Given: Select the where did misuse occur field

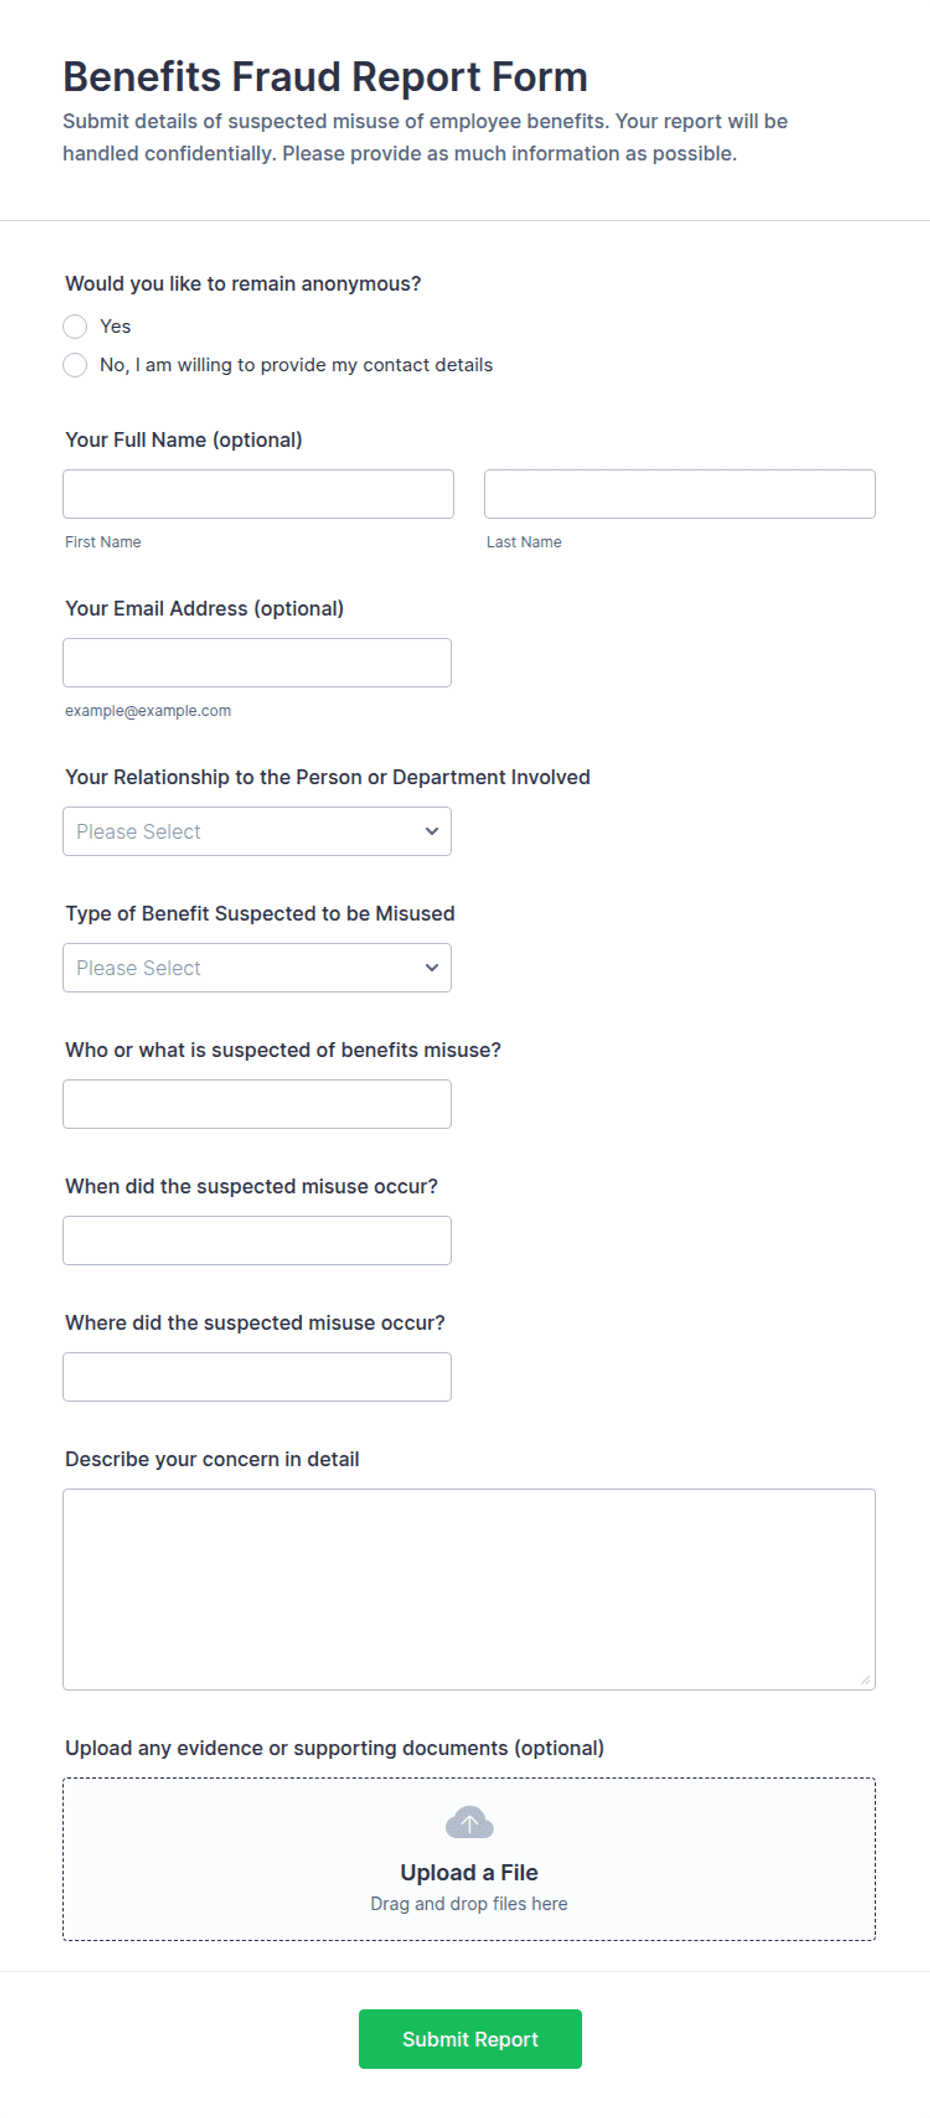Looking at the screenshot, I should click(x=257, y=1377).
